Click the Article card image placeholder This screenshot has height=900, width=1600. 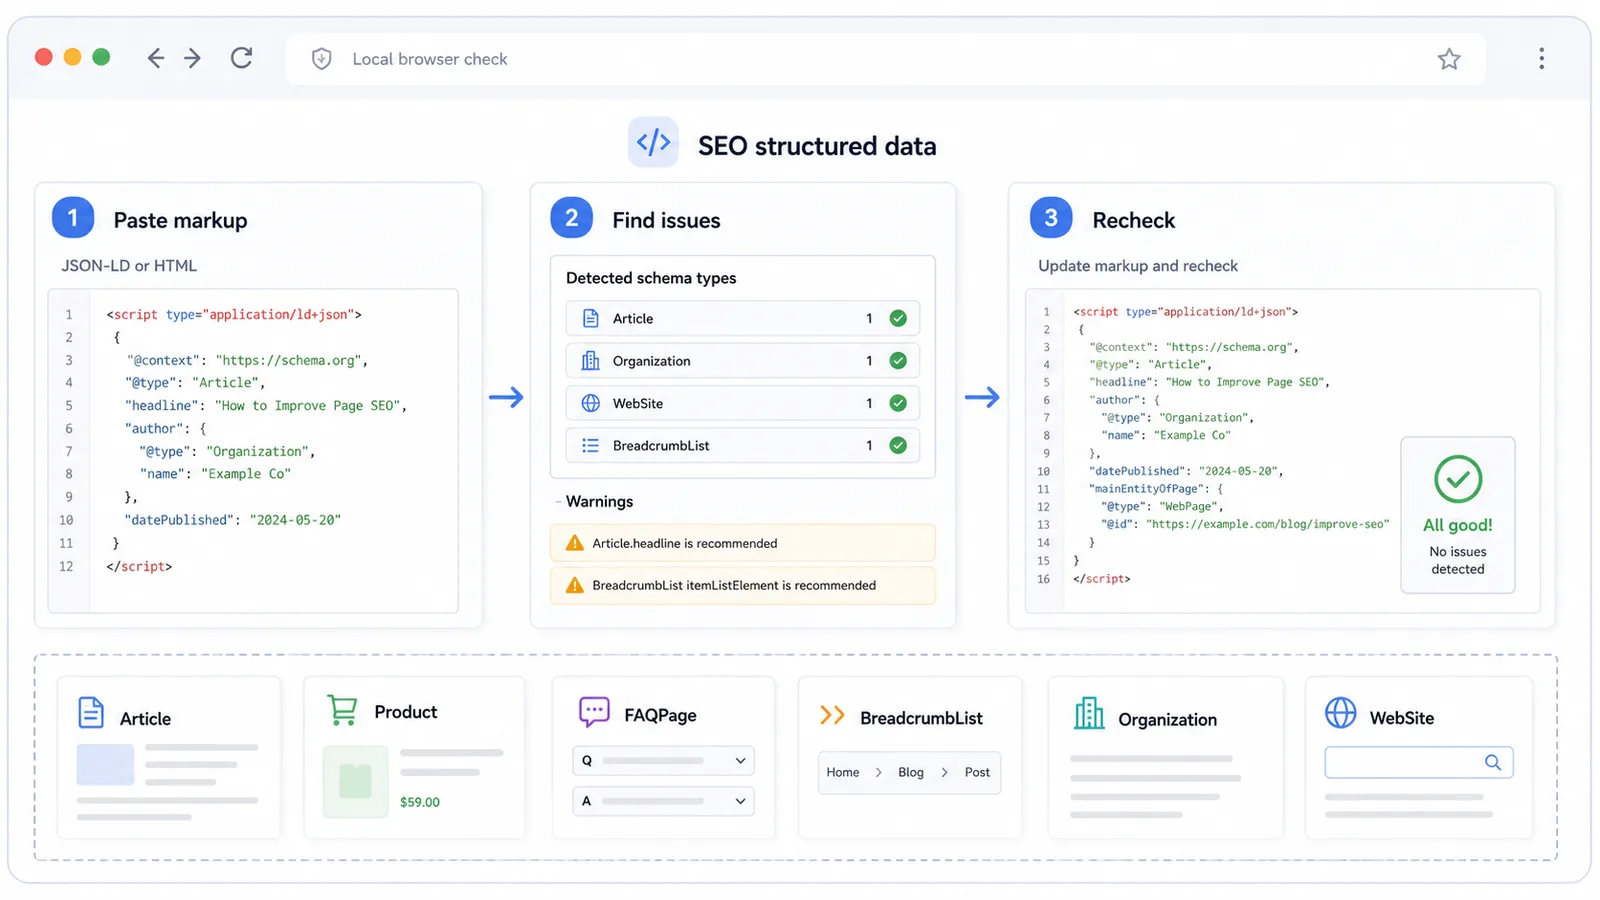105,765
